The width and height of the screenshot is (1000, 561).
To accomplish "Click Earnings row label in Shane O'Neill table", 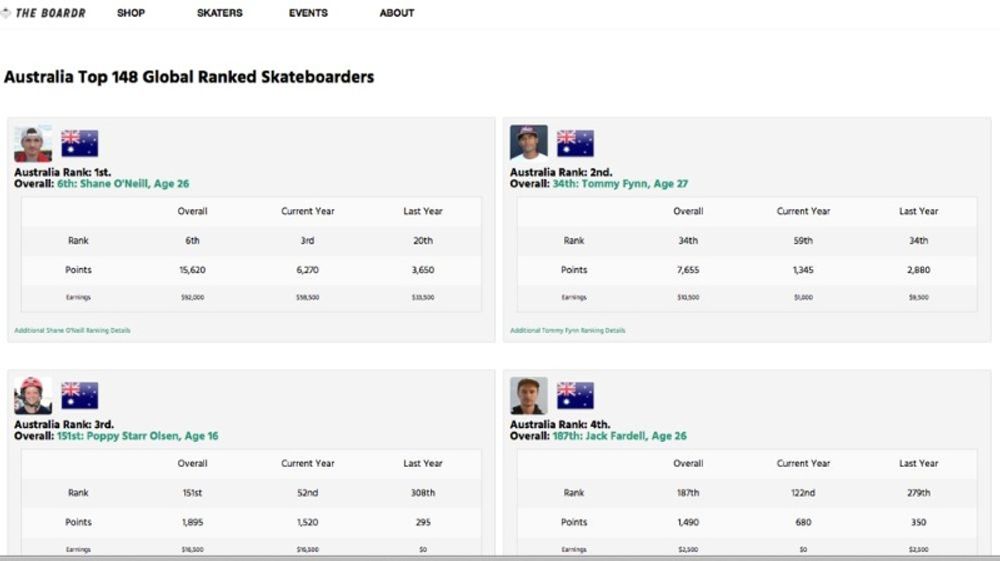I will click(78, 297).
